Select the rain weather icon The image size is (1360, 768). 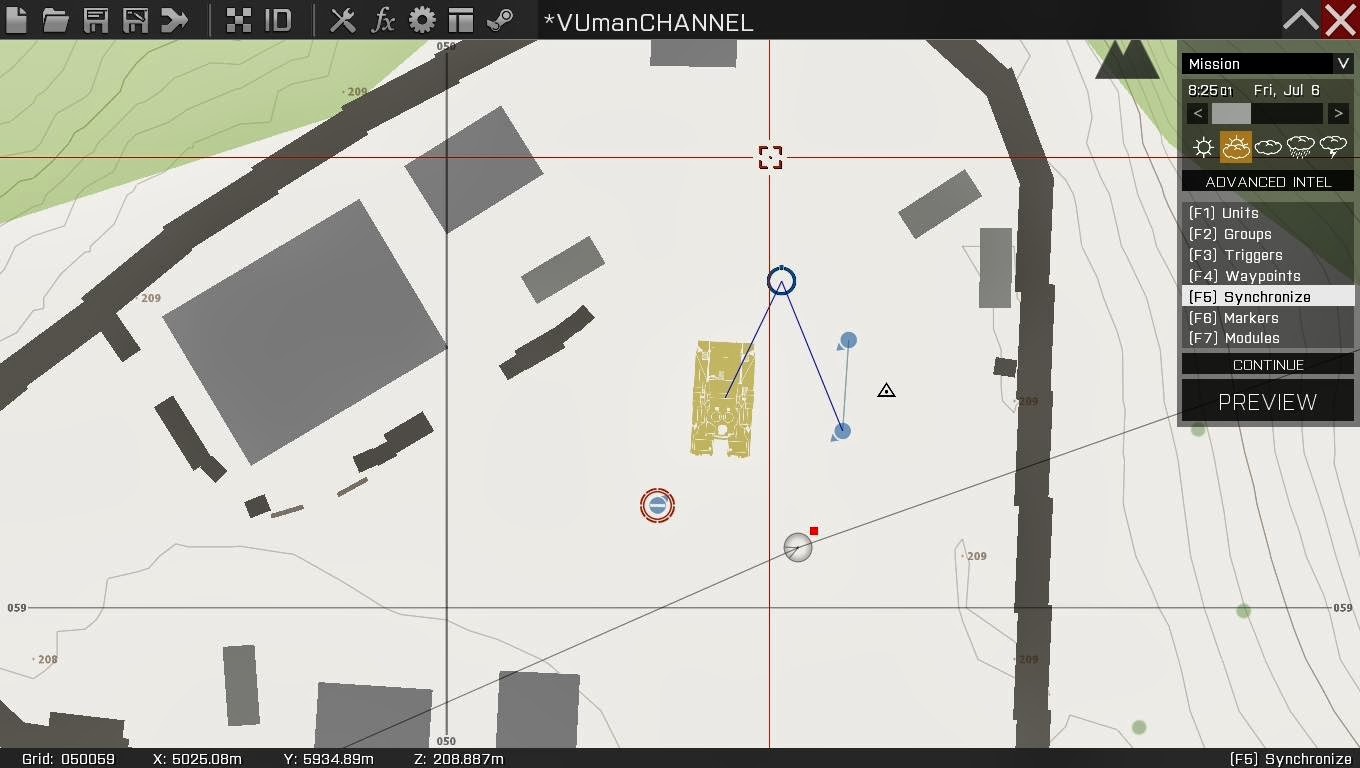(1300, 148)
